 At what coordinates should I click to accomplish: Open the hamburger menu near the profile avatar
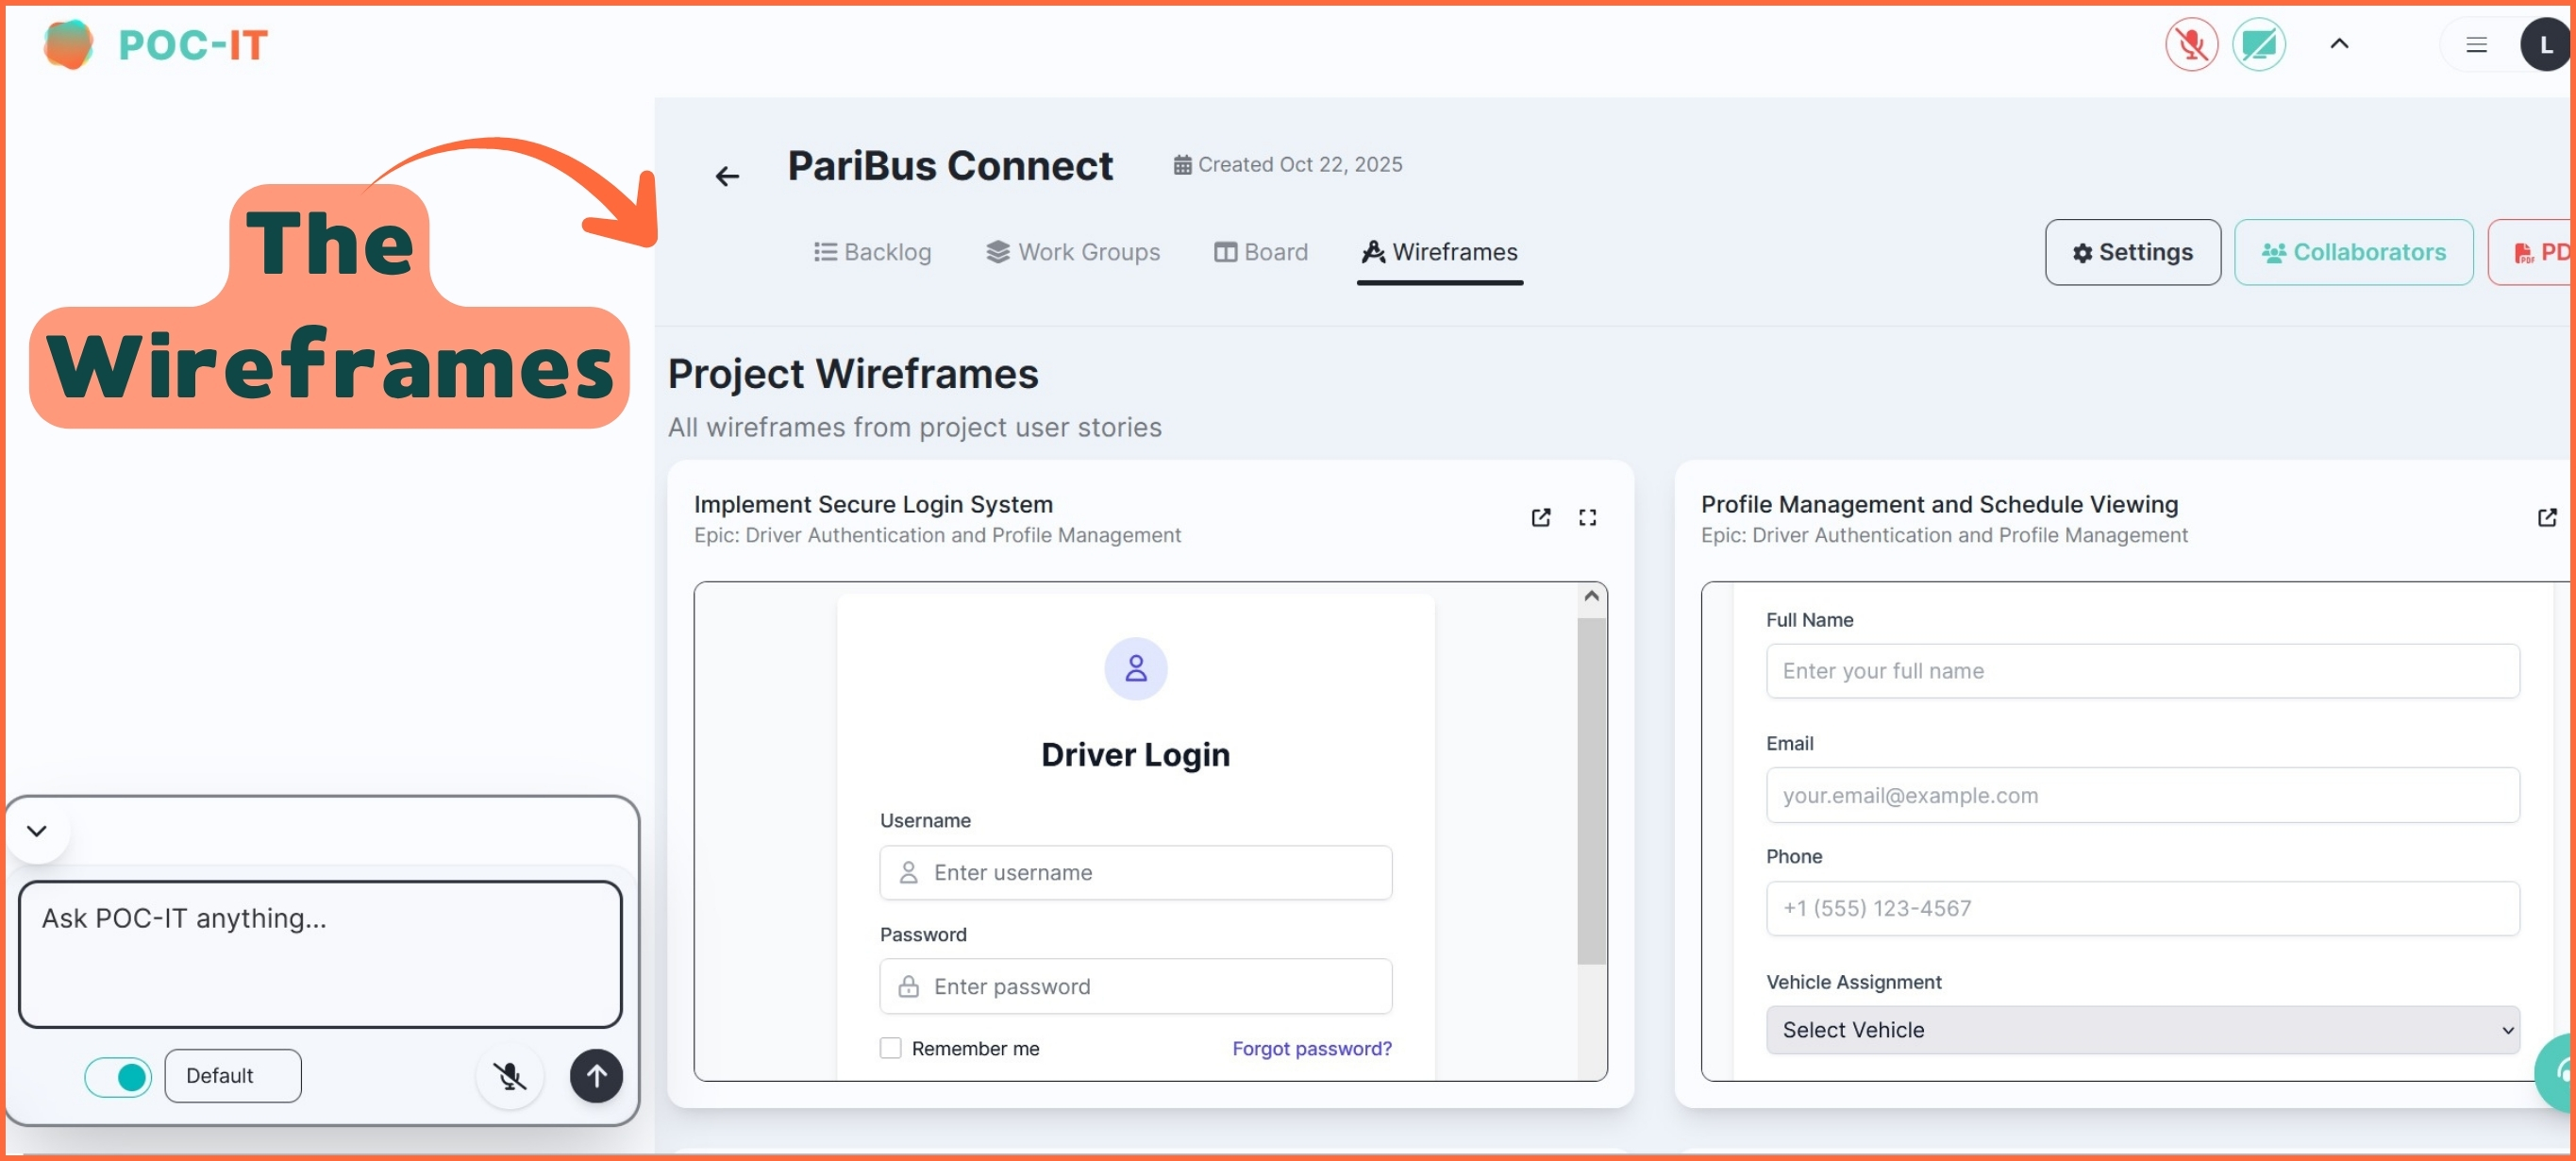tap(2477, 44)
